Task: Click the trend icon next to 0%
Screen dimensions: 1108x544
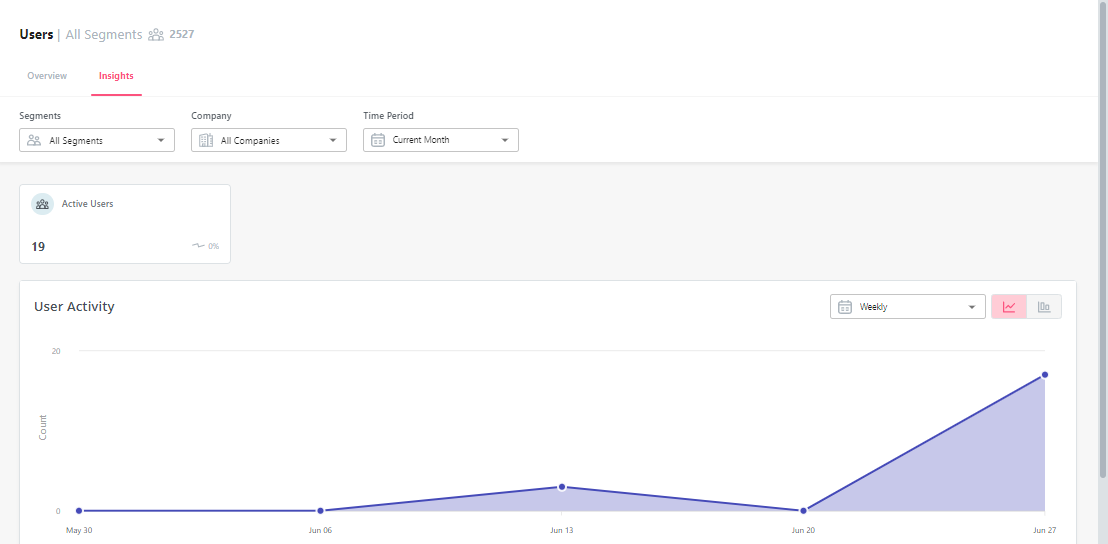Action: (198, 246)
